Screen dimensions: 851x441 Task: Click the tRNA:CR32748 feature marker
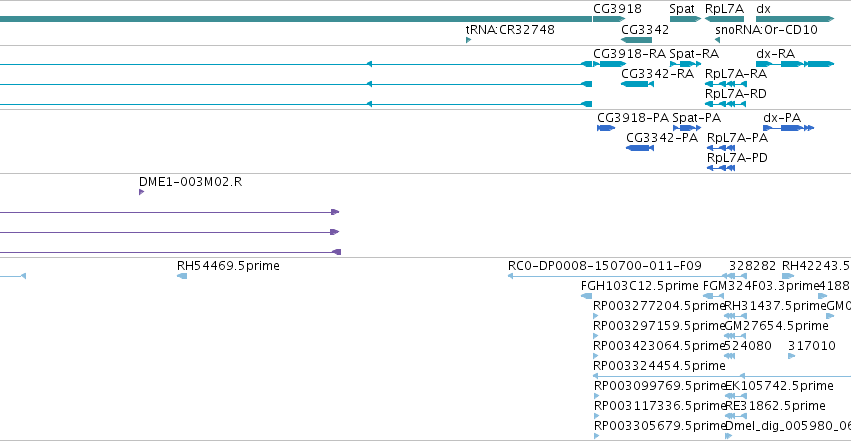pos(468,40)
